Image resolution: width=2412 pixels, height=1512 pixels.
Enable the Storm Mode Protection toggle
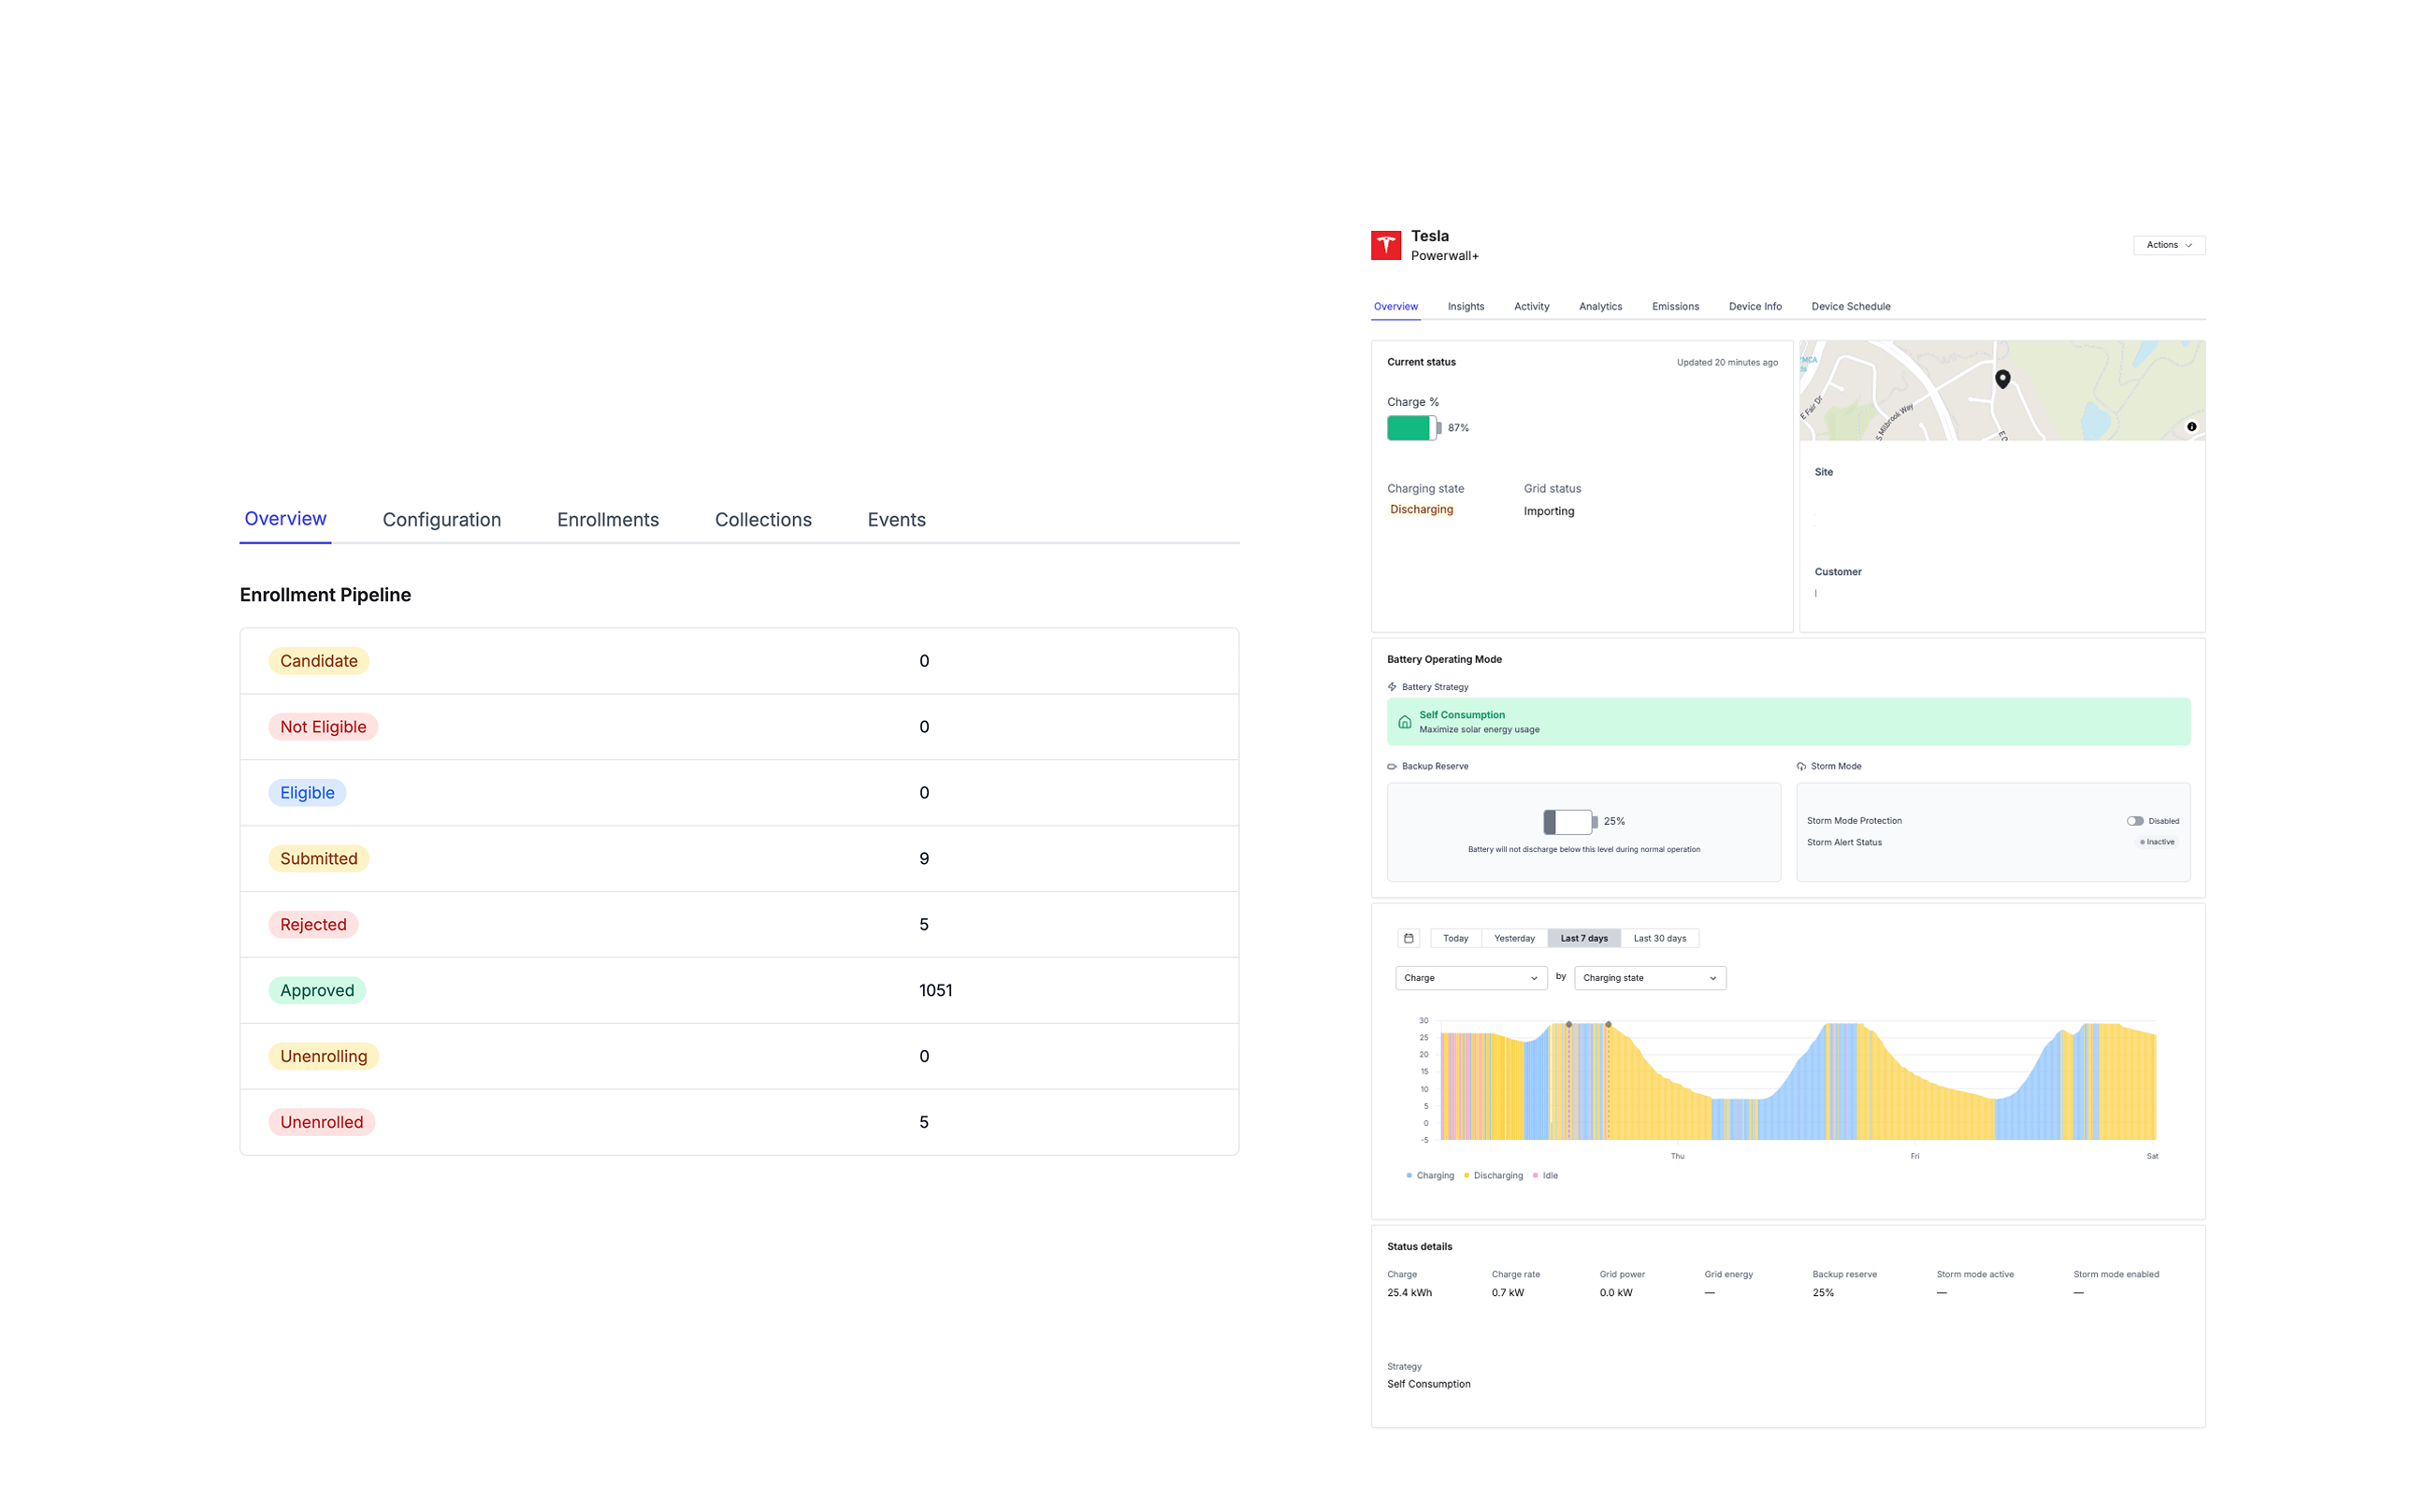(2134, 821)
